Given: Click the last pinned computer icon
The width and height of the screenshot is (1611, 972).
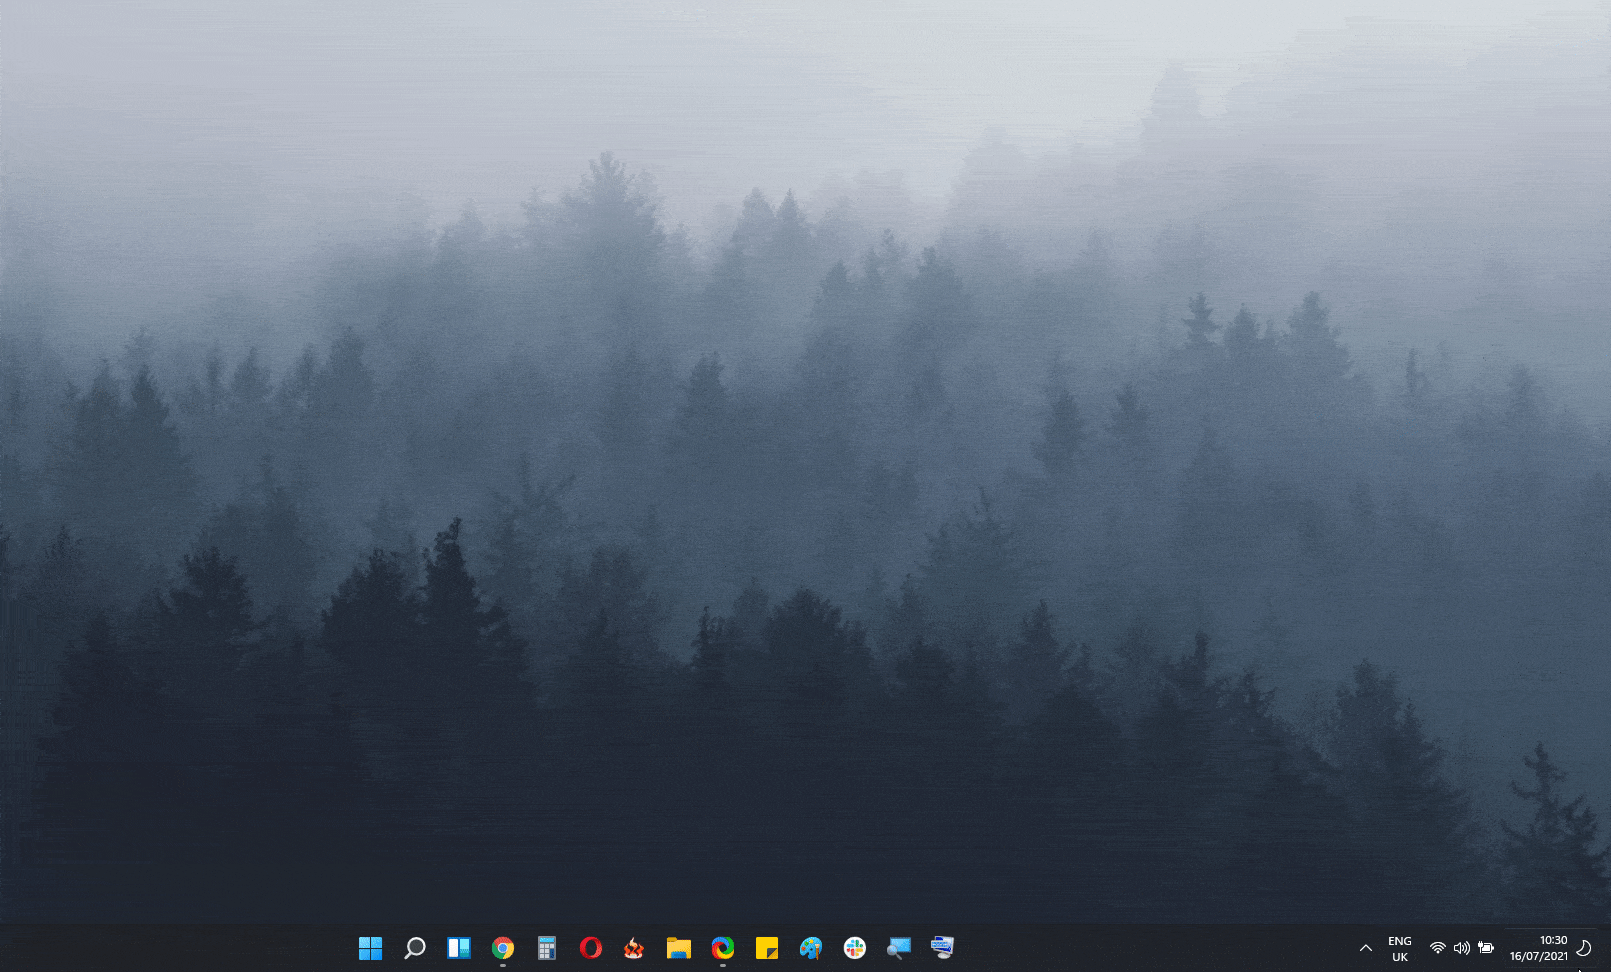Looking at the screenshot, I should point(942,948).
